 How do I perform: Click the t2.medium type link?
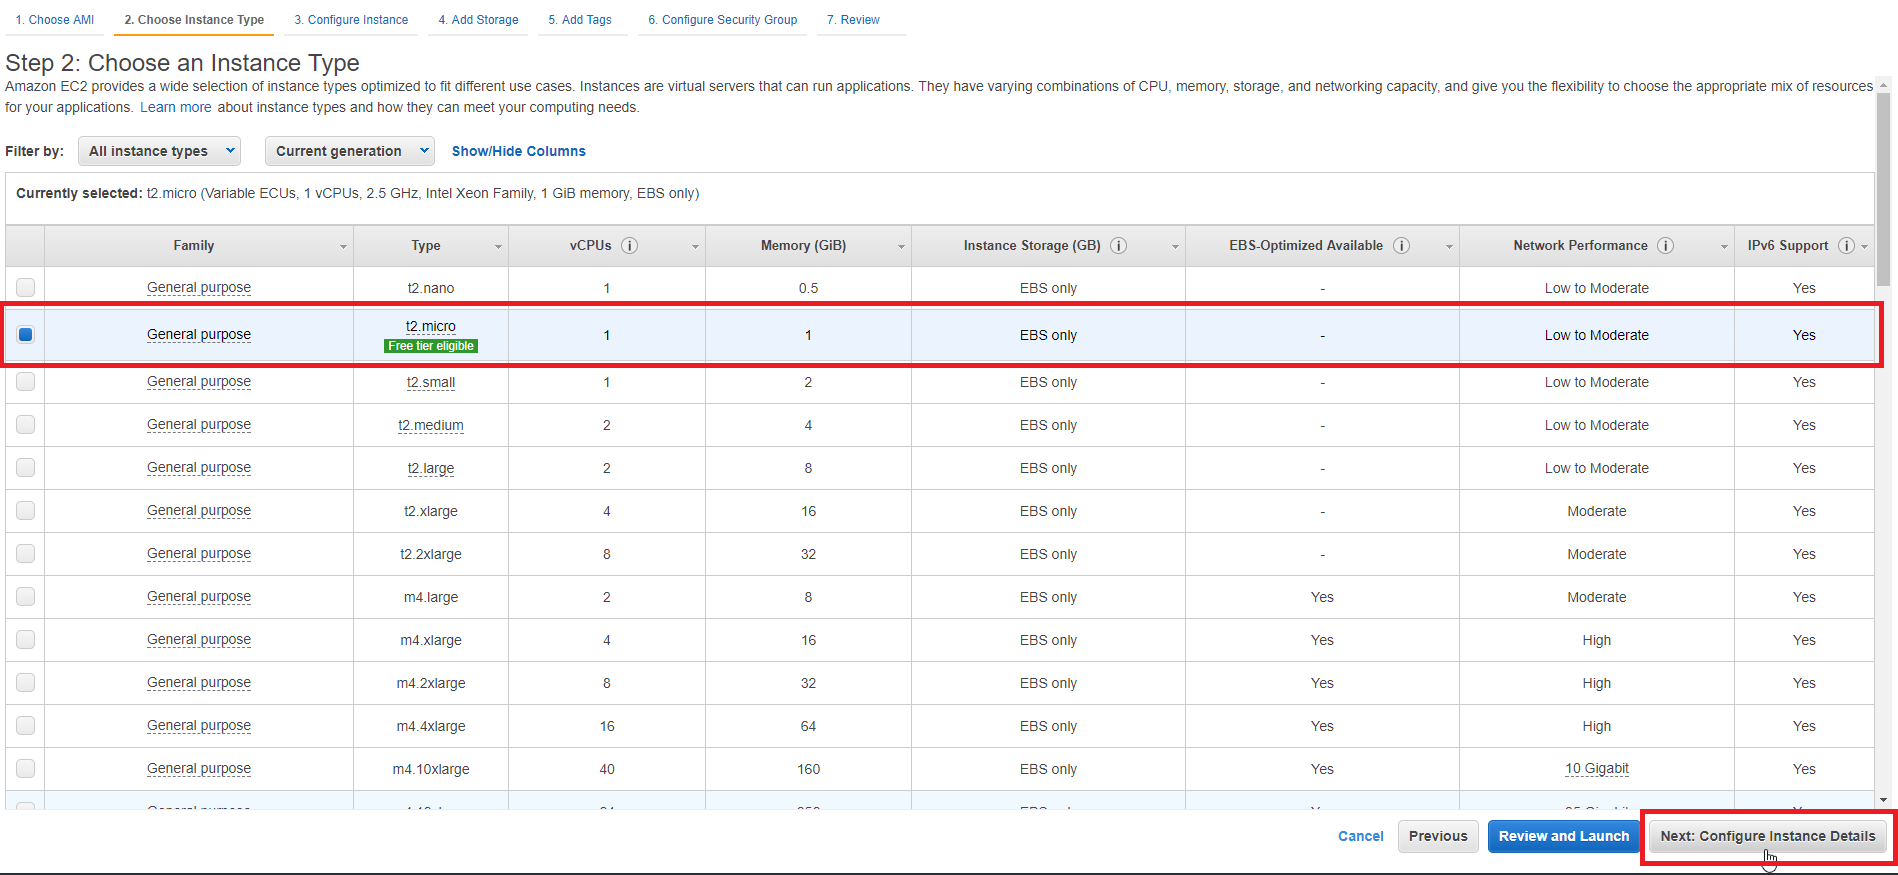431,425
